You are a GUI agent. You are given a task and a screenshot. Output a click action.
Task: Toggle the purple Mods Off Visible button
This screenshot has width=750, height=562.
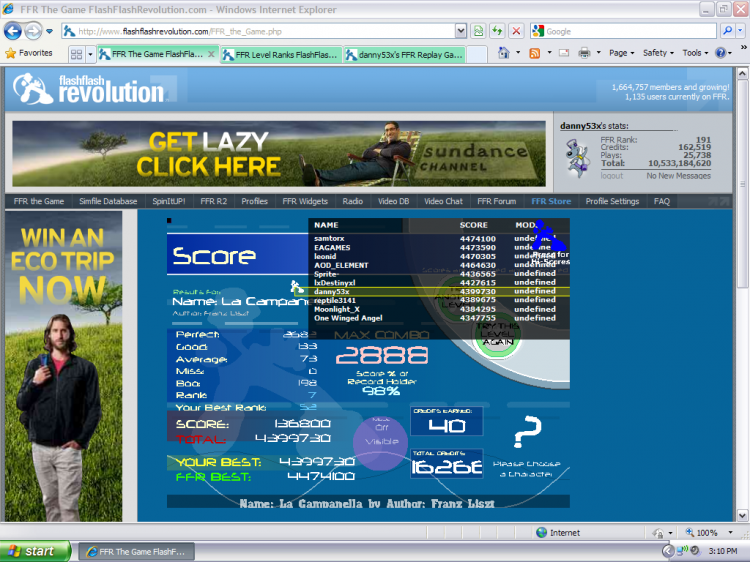pyautogui.click(x=381, y=442)
